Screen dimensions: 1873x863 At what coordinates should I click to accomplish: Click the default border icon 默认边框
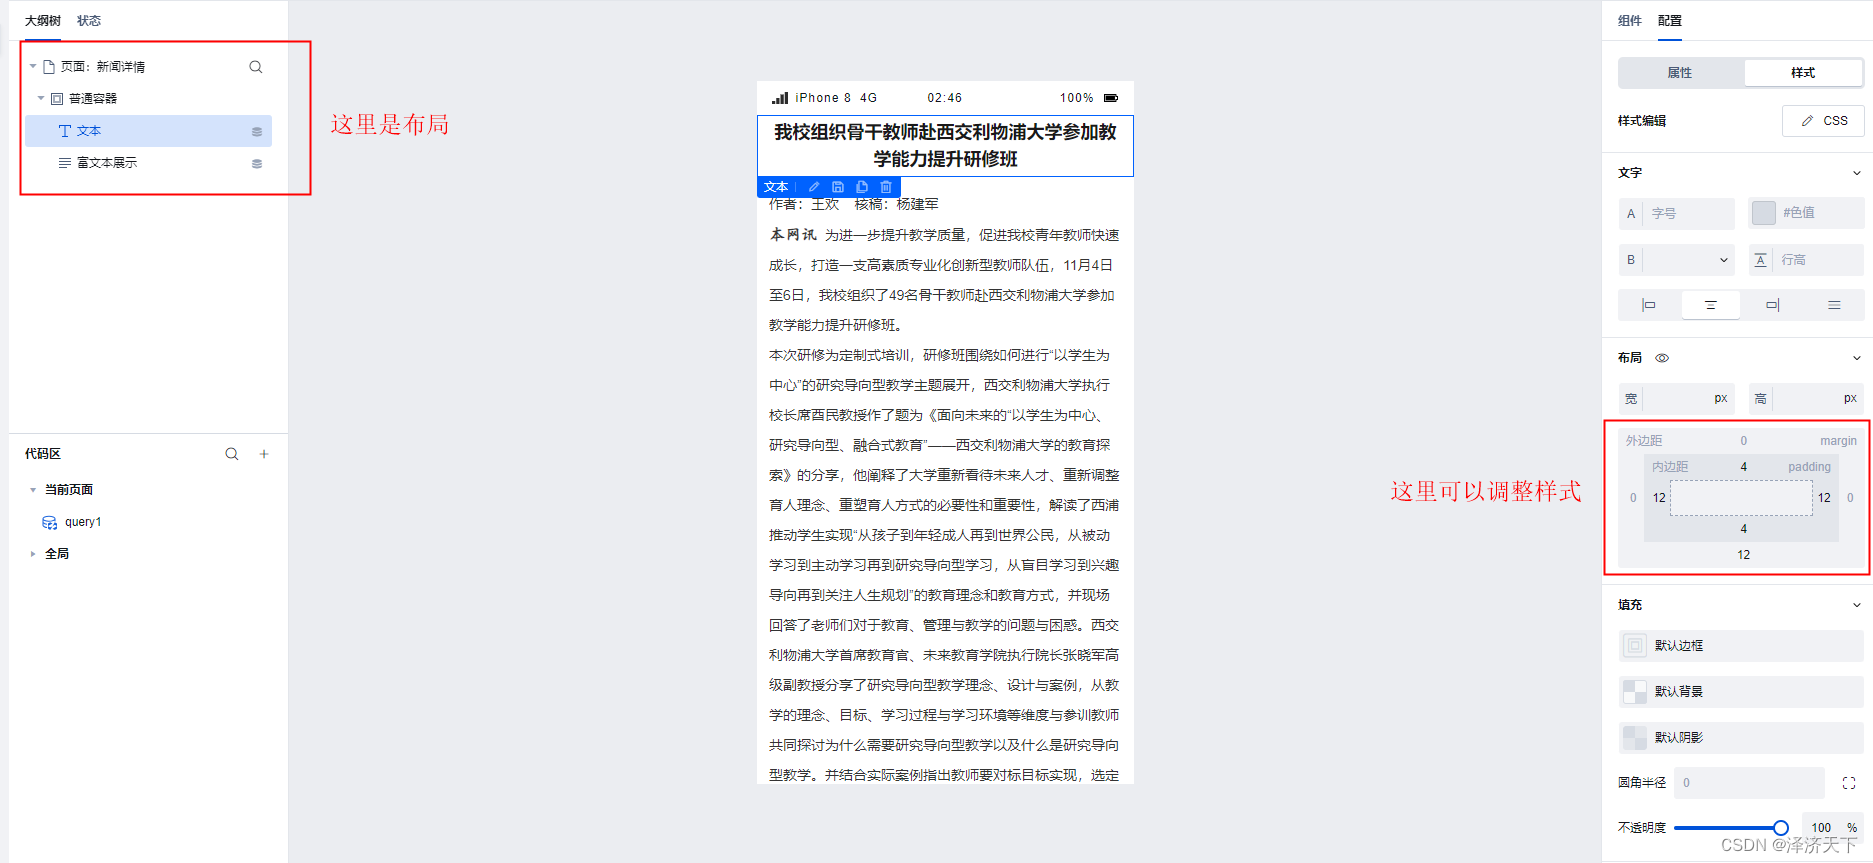[x=1635, y=646]
